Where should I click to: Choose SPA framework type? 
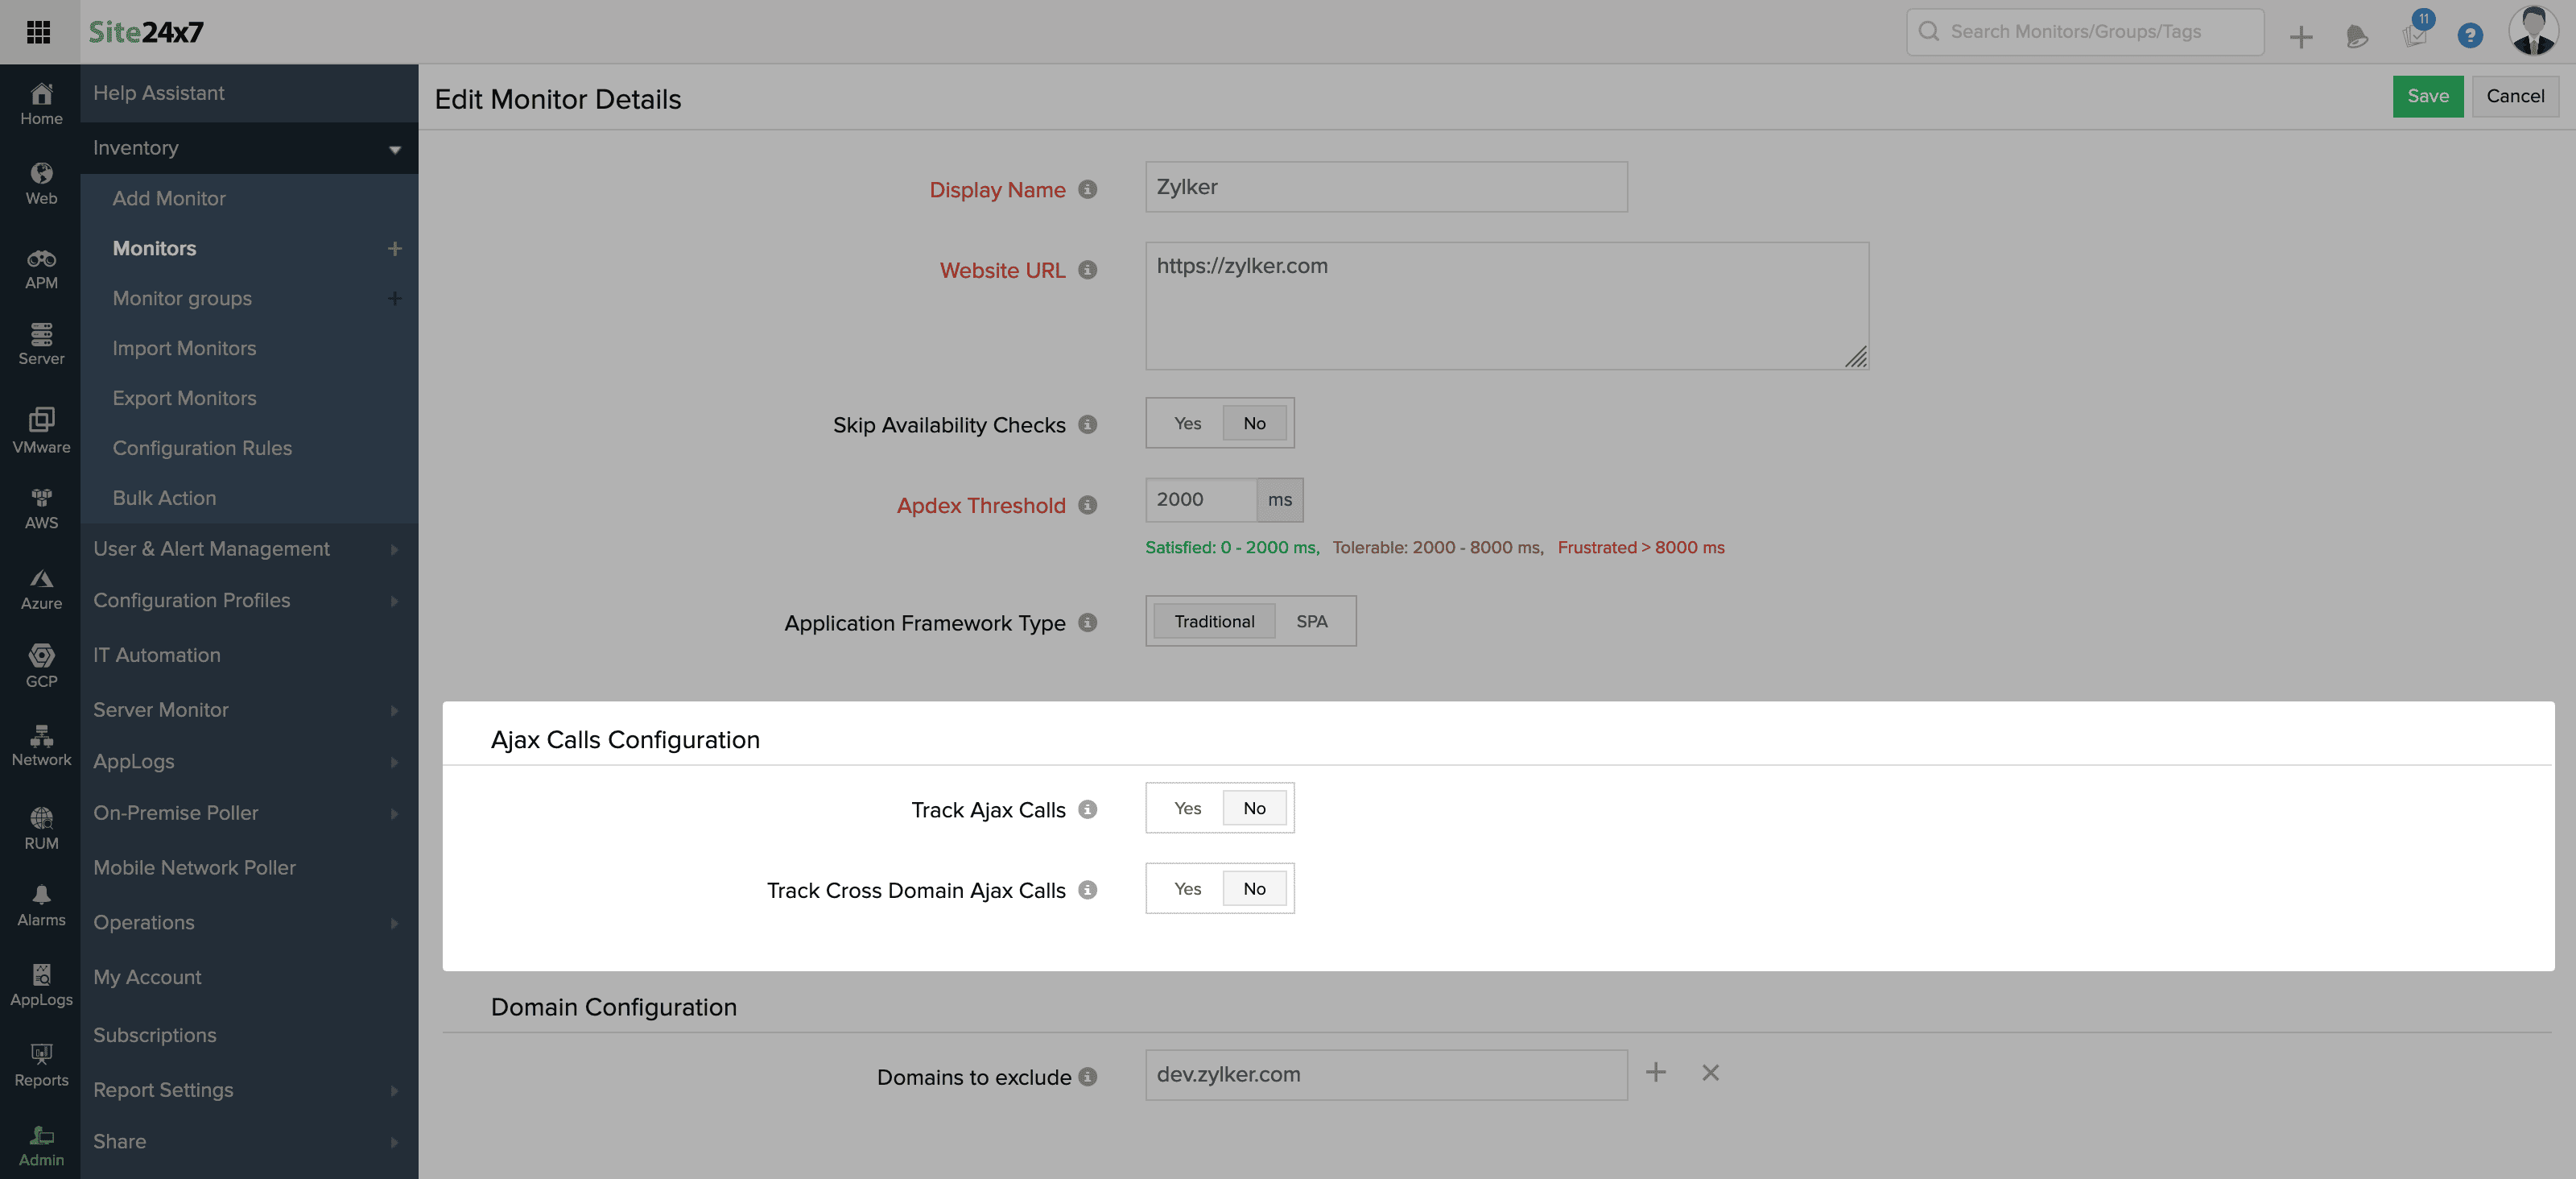pyautogui.click(x=1311, y=621)
